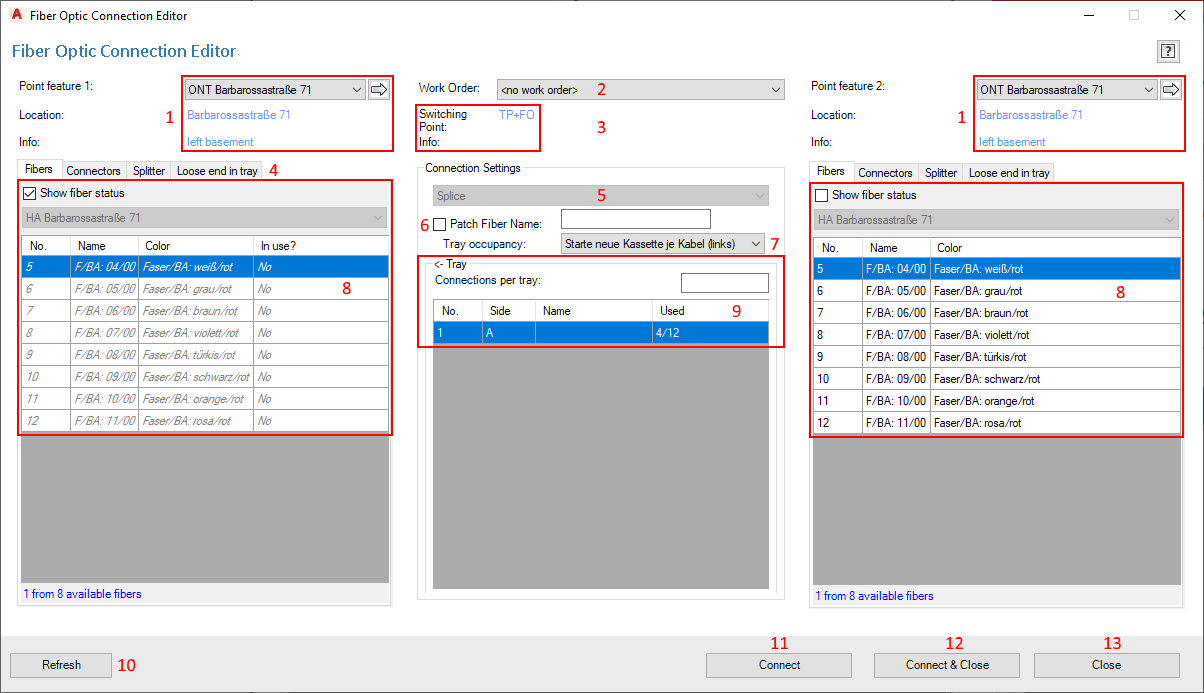Screen dimensions: 1204x693
Task: Uncheck Show fiber status in left panel
Action: coord(30,193)
